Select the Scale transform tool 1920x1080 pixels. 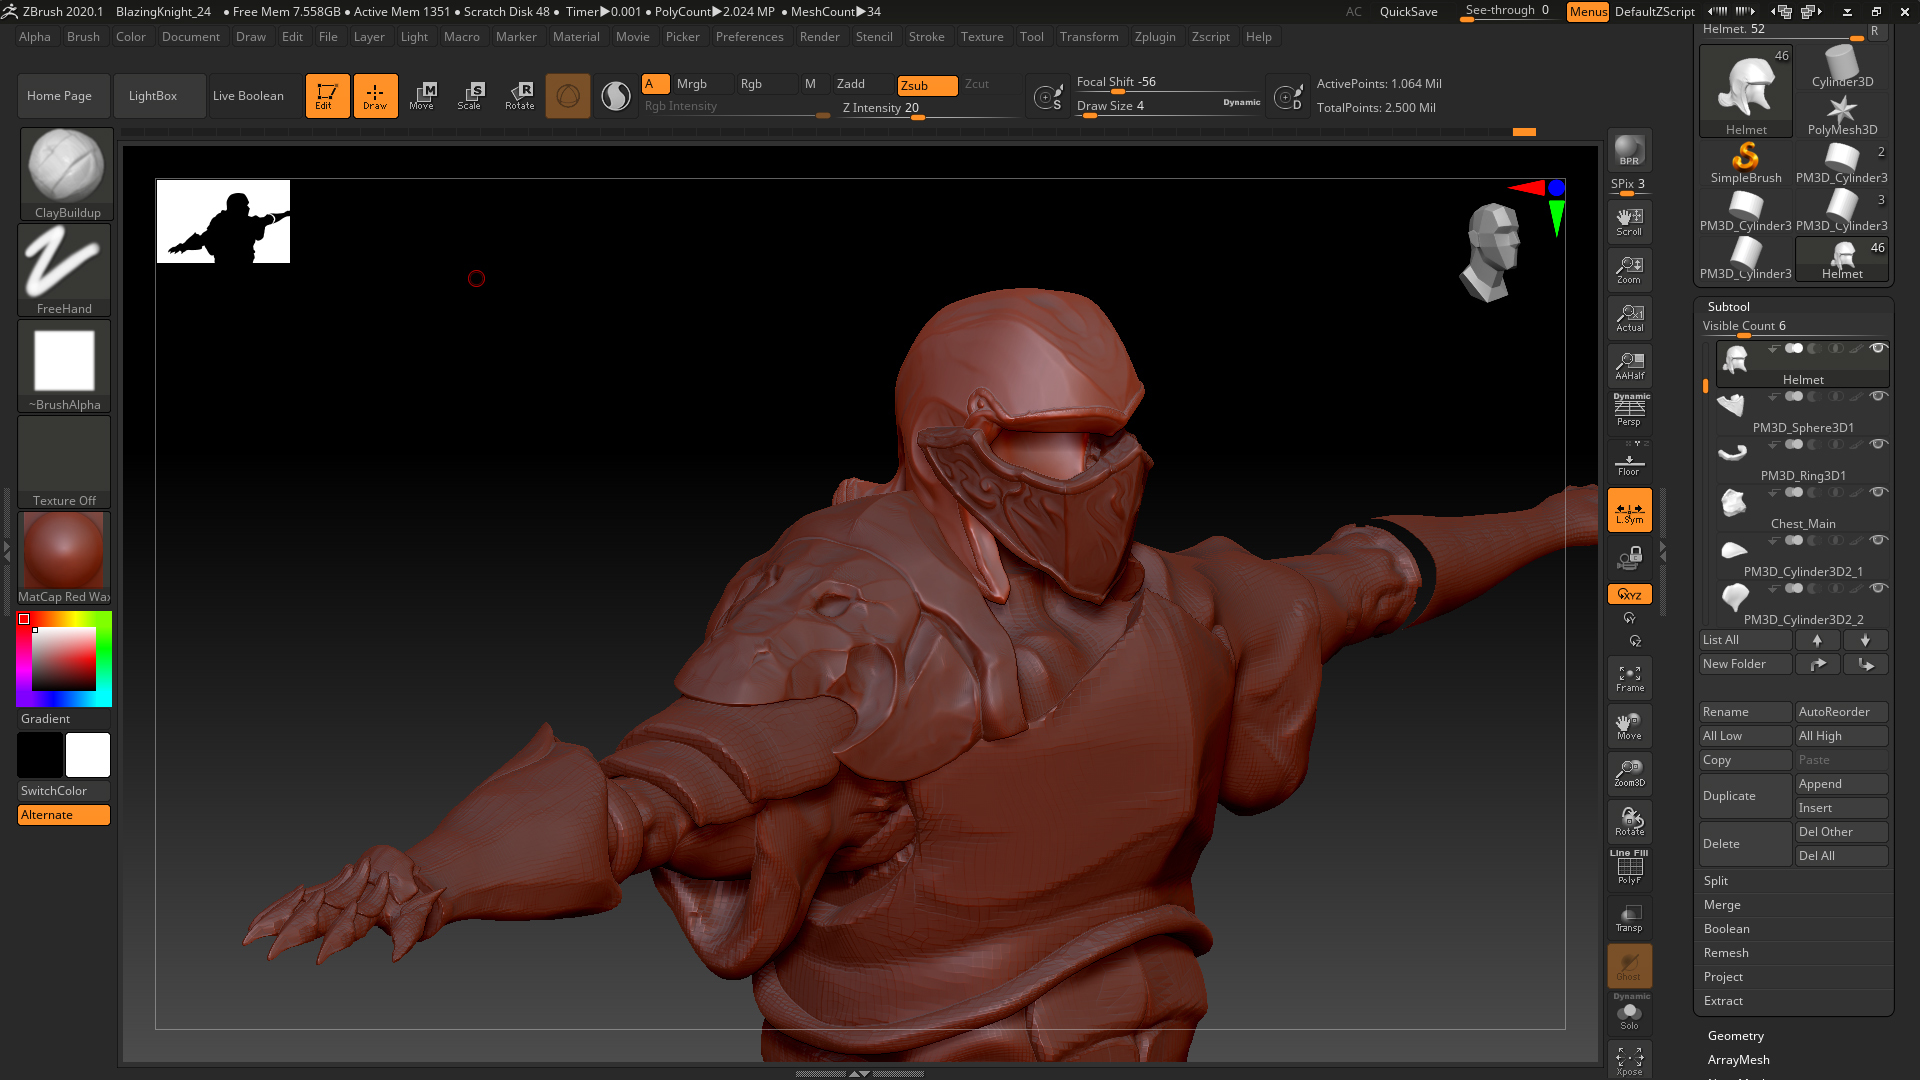pos(469,96)
